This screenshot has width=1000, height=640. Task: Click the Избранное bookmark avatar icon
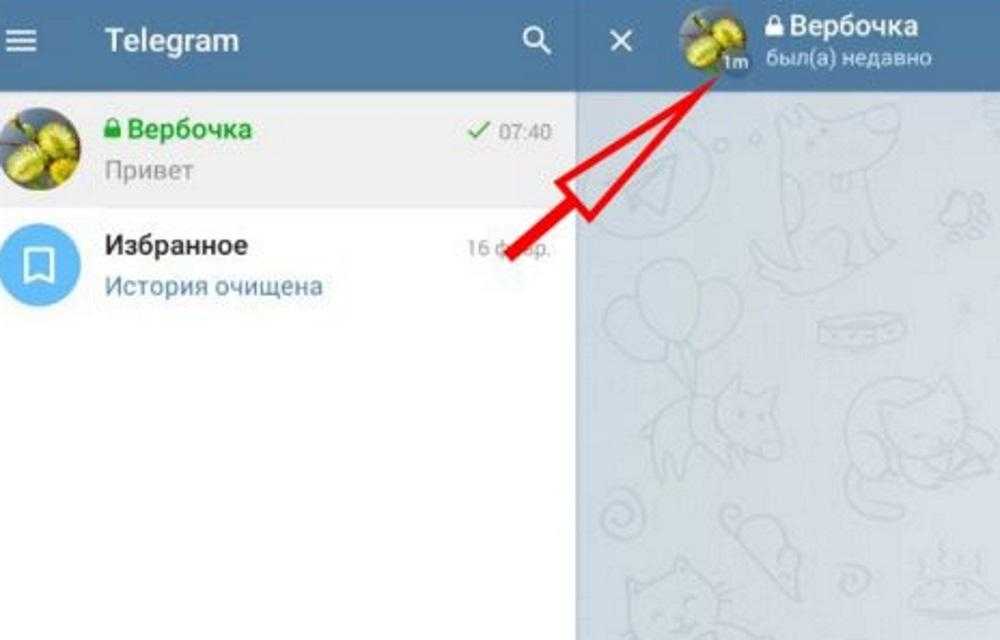[40, 265]
